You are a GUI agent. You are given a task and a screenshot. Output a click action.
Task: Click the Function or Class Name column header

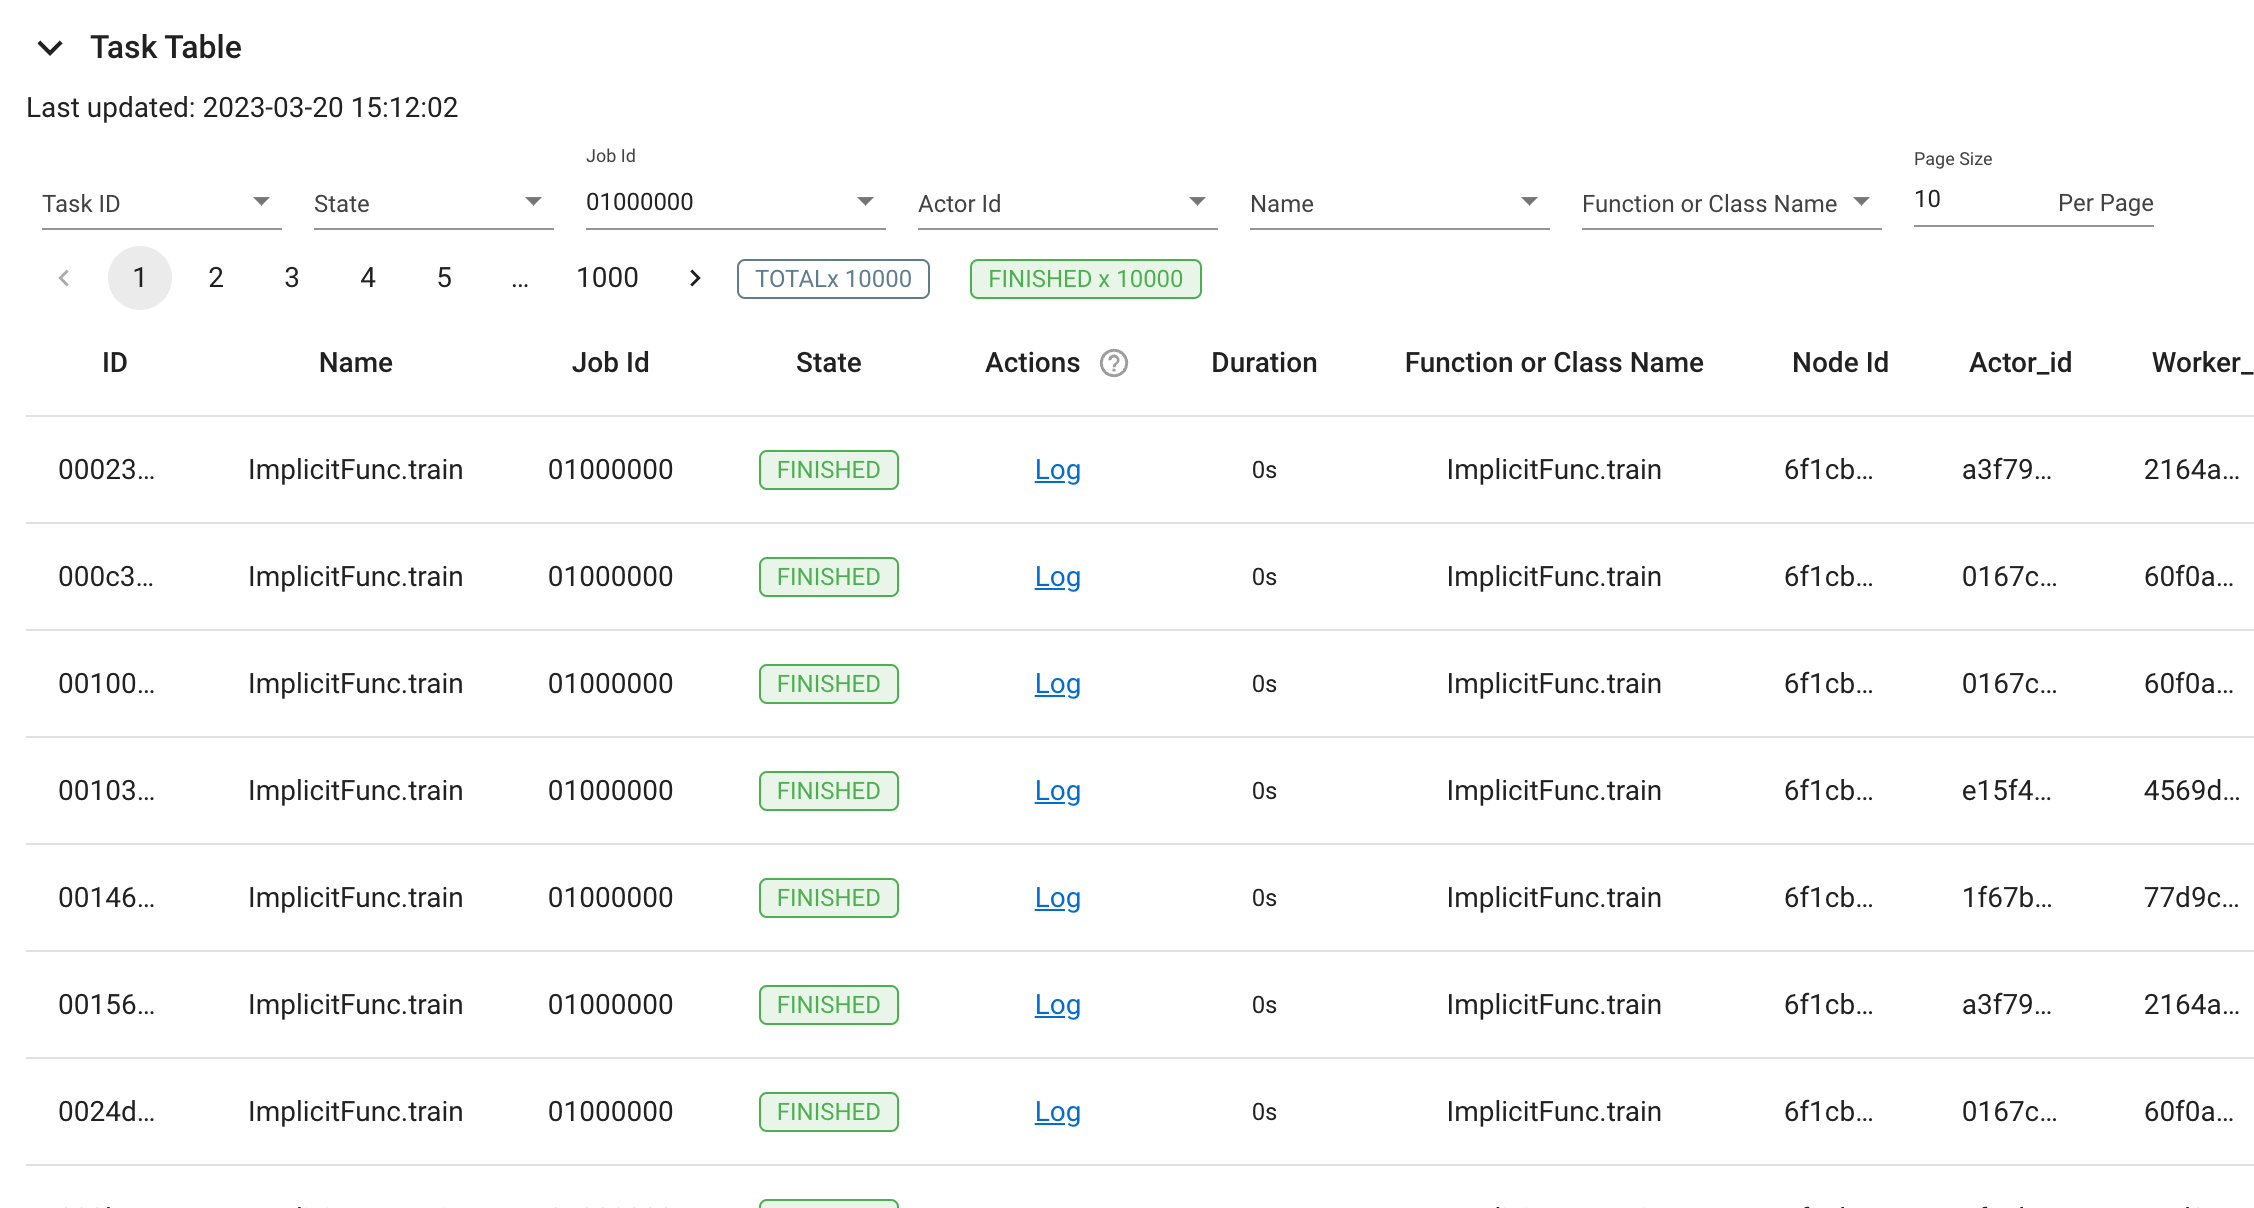pyautogui.click(x=1554, y=363)
